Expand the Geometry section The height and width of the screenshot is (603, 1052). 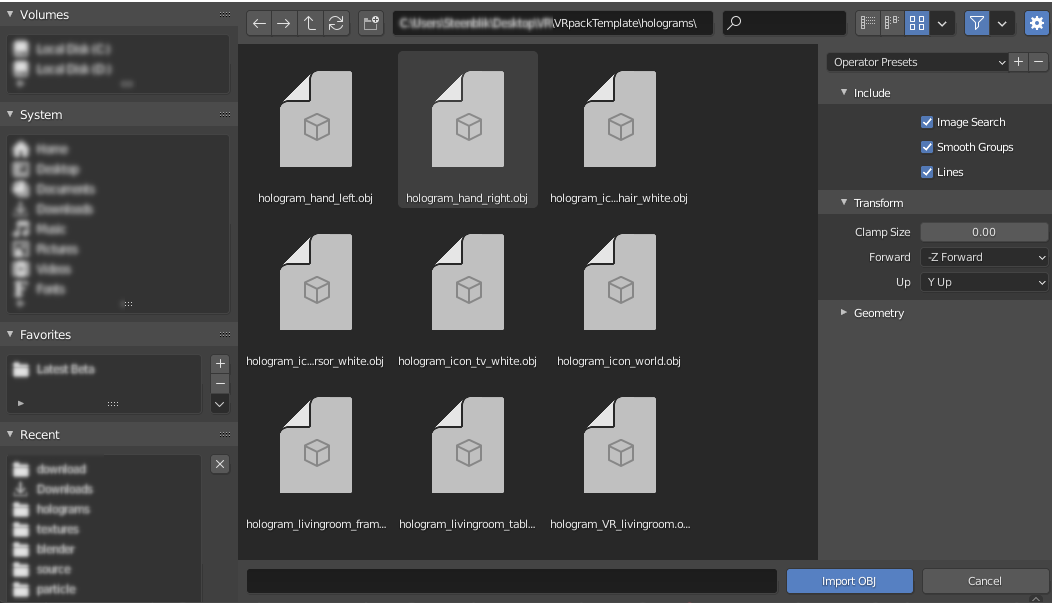[844, 313]
